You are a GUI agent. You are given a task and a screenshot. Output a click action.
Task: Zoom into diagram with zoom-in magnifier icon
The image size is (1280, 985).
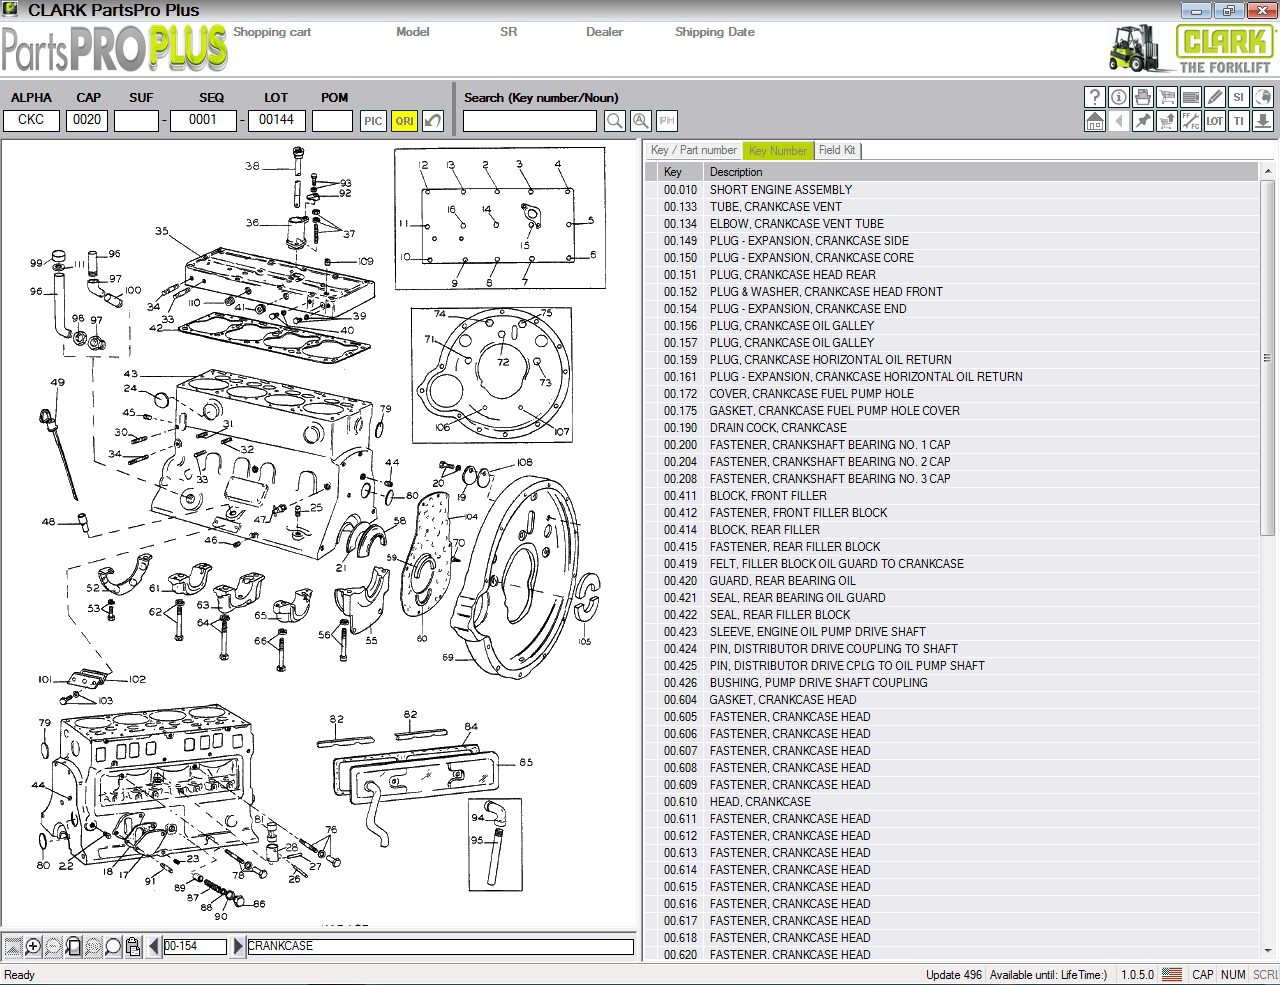tap(33, 946)
